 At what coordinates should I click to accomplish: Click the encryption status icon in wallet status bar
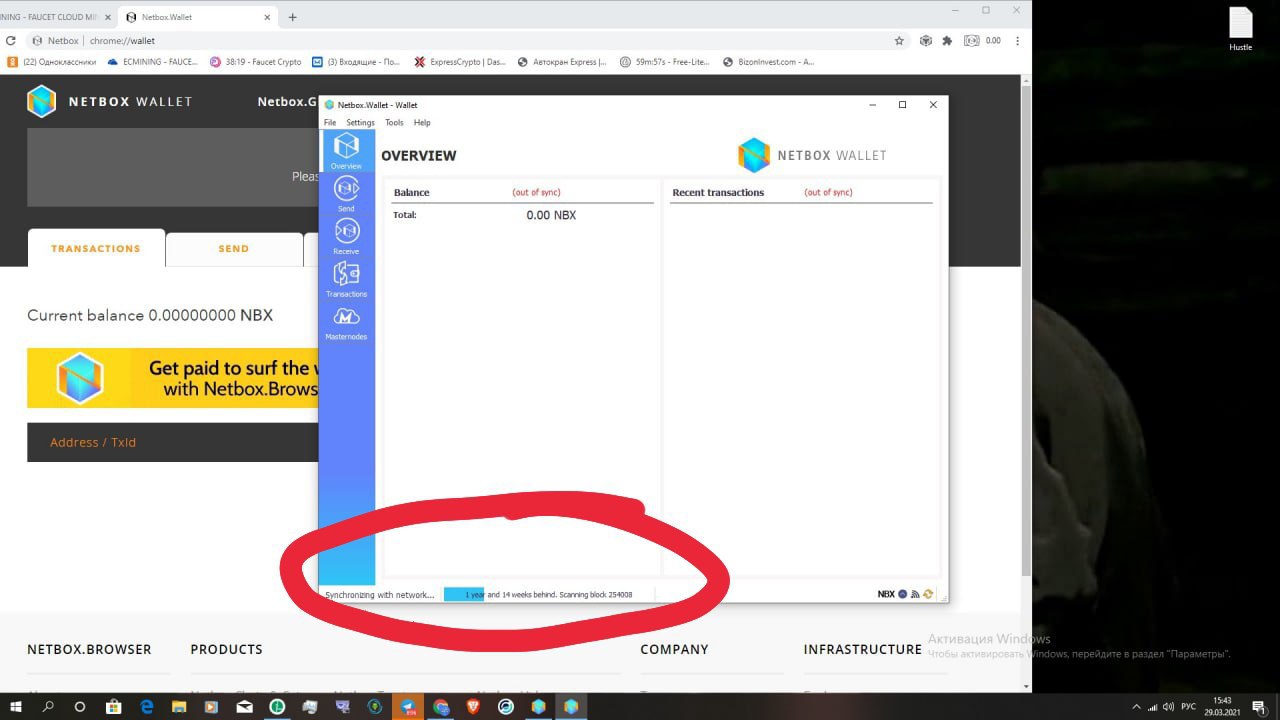(902, 594)
